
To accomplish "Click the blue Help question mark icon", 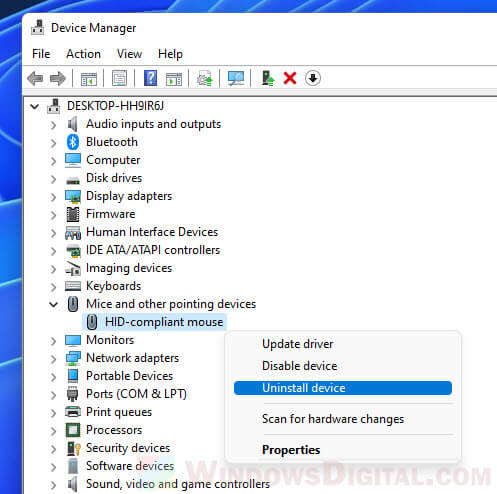I will pyautogui.click(x=150, y=78).
